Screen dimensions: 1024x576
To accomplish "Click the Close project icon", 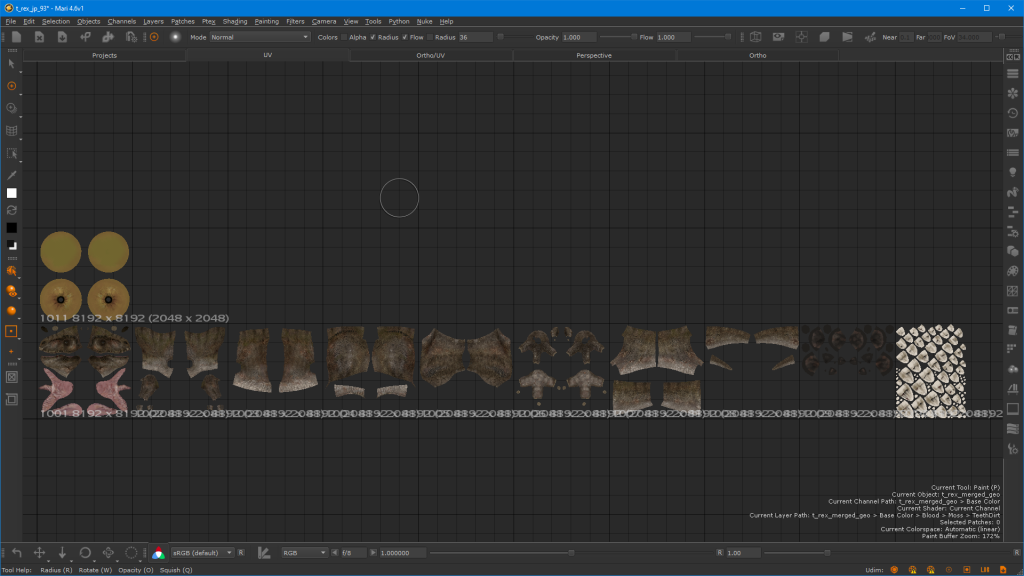I will click(39, 37).
